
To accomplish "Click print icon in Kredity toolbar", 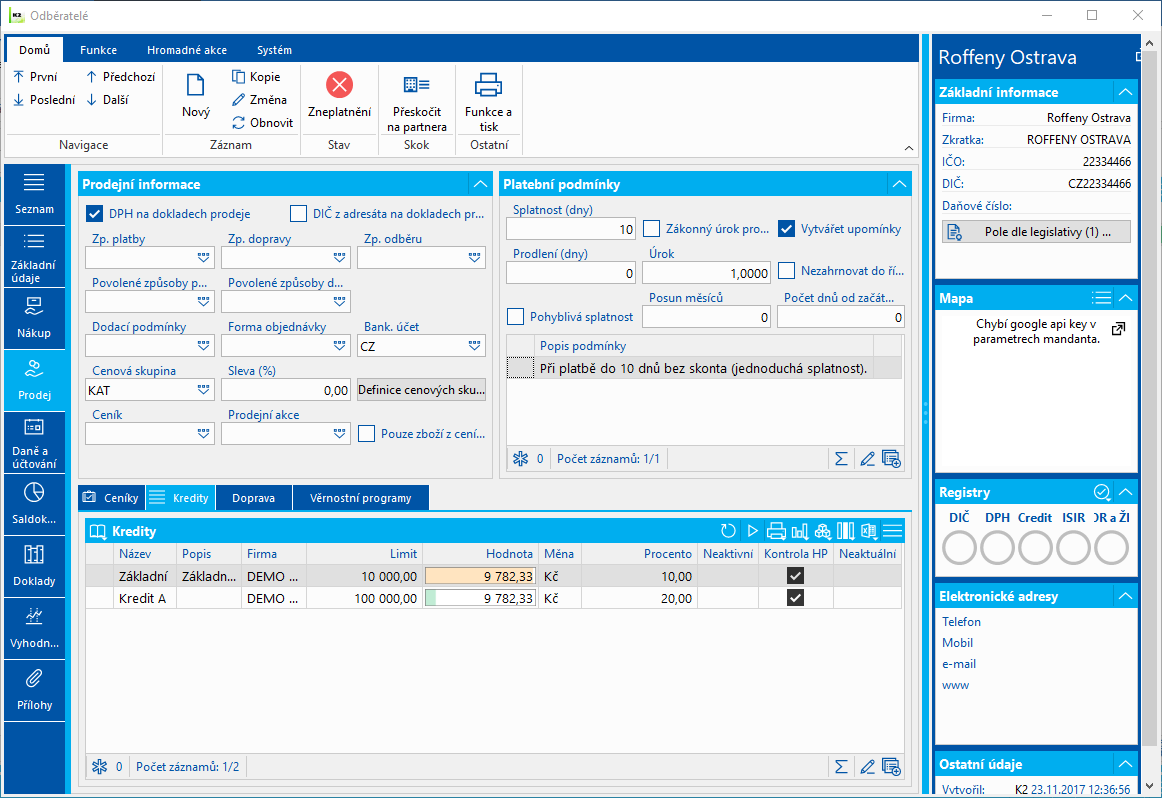I will [776, 531].
